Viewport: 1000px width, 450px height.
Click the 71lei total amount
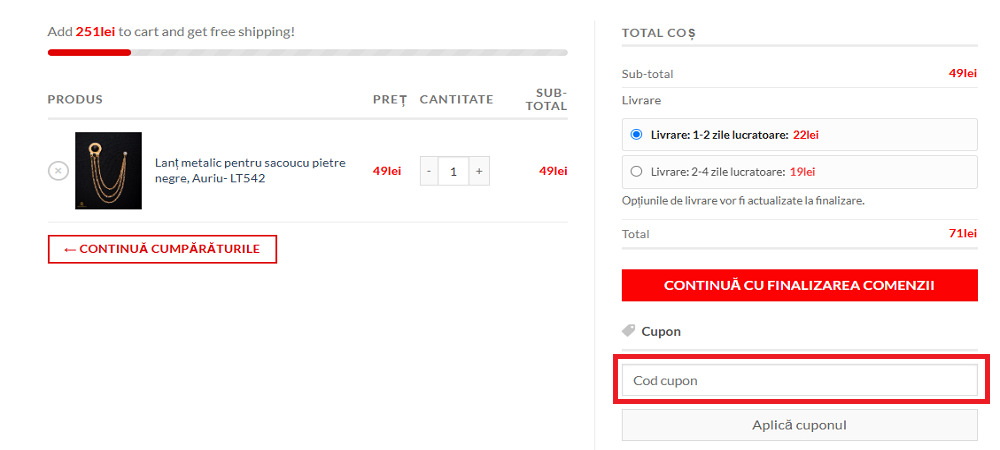pos(962,233)
